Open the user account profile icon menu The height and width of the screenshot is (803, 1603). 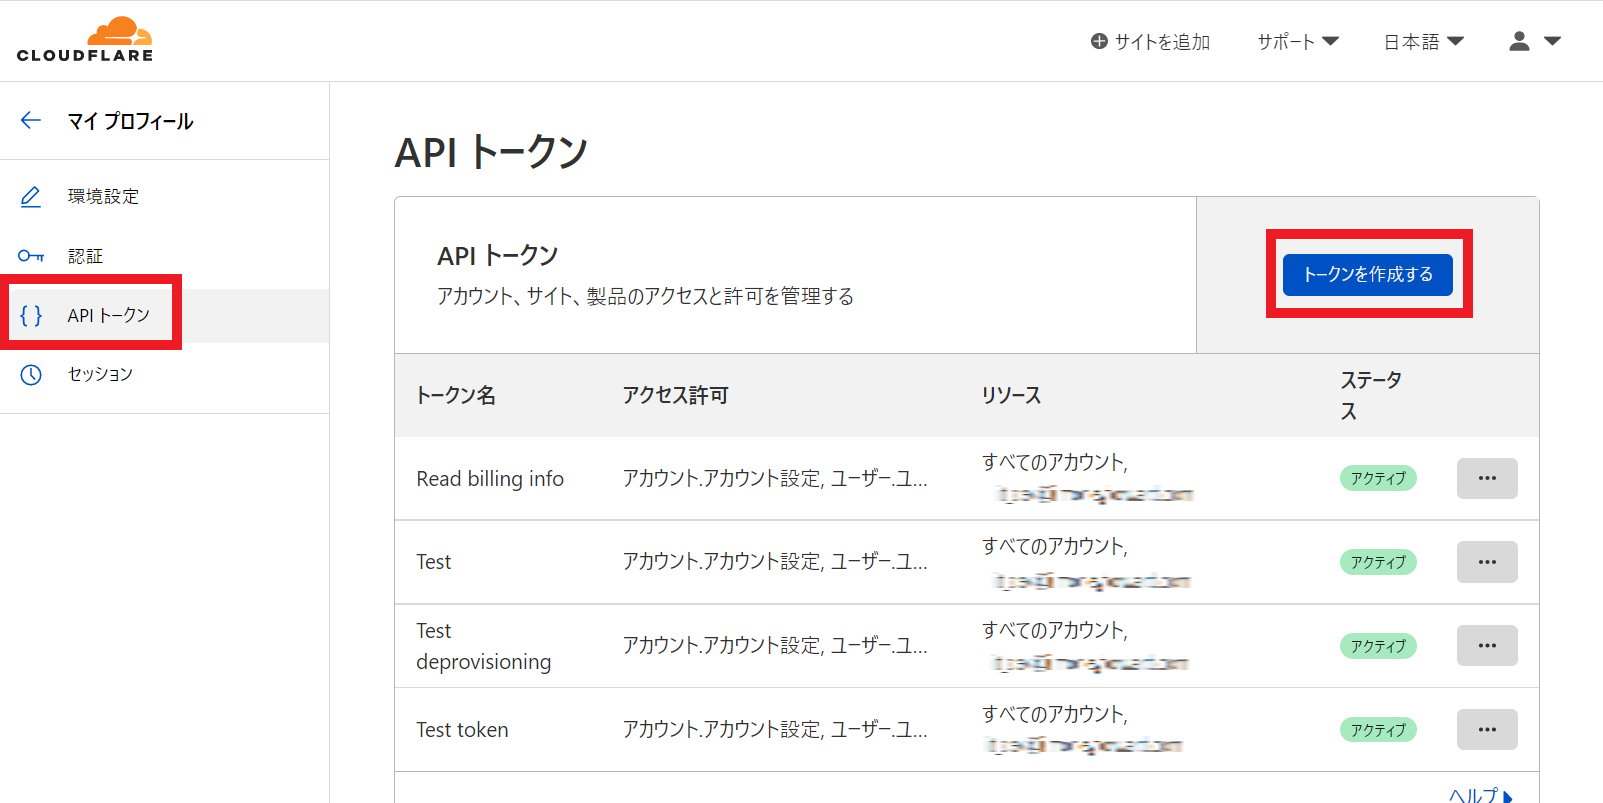[1519, 41]
